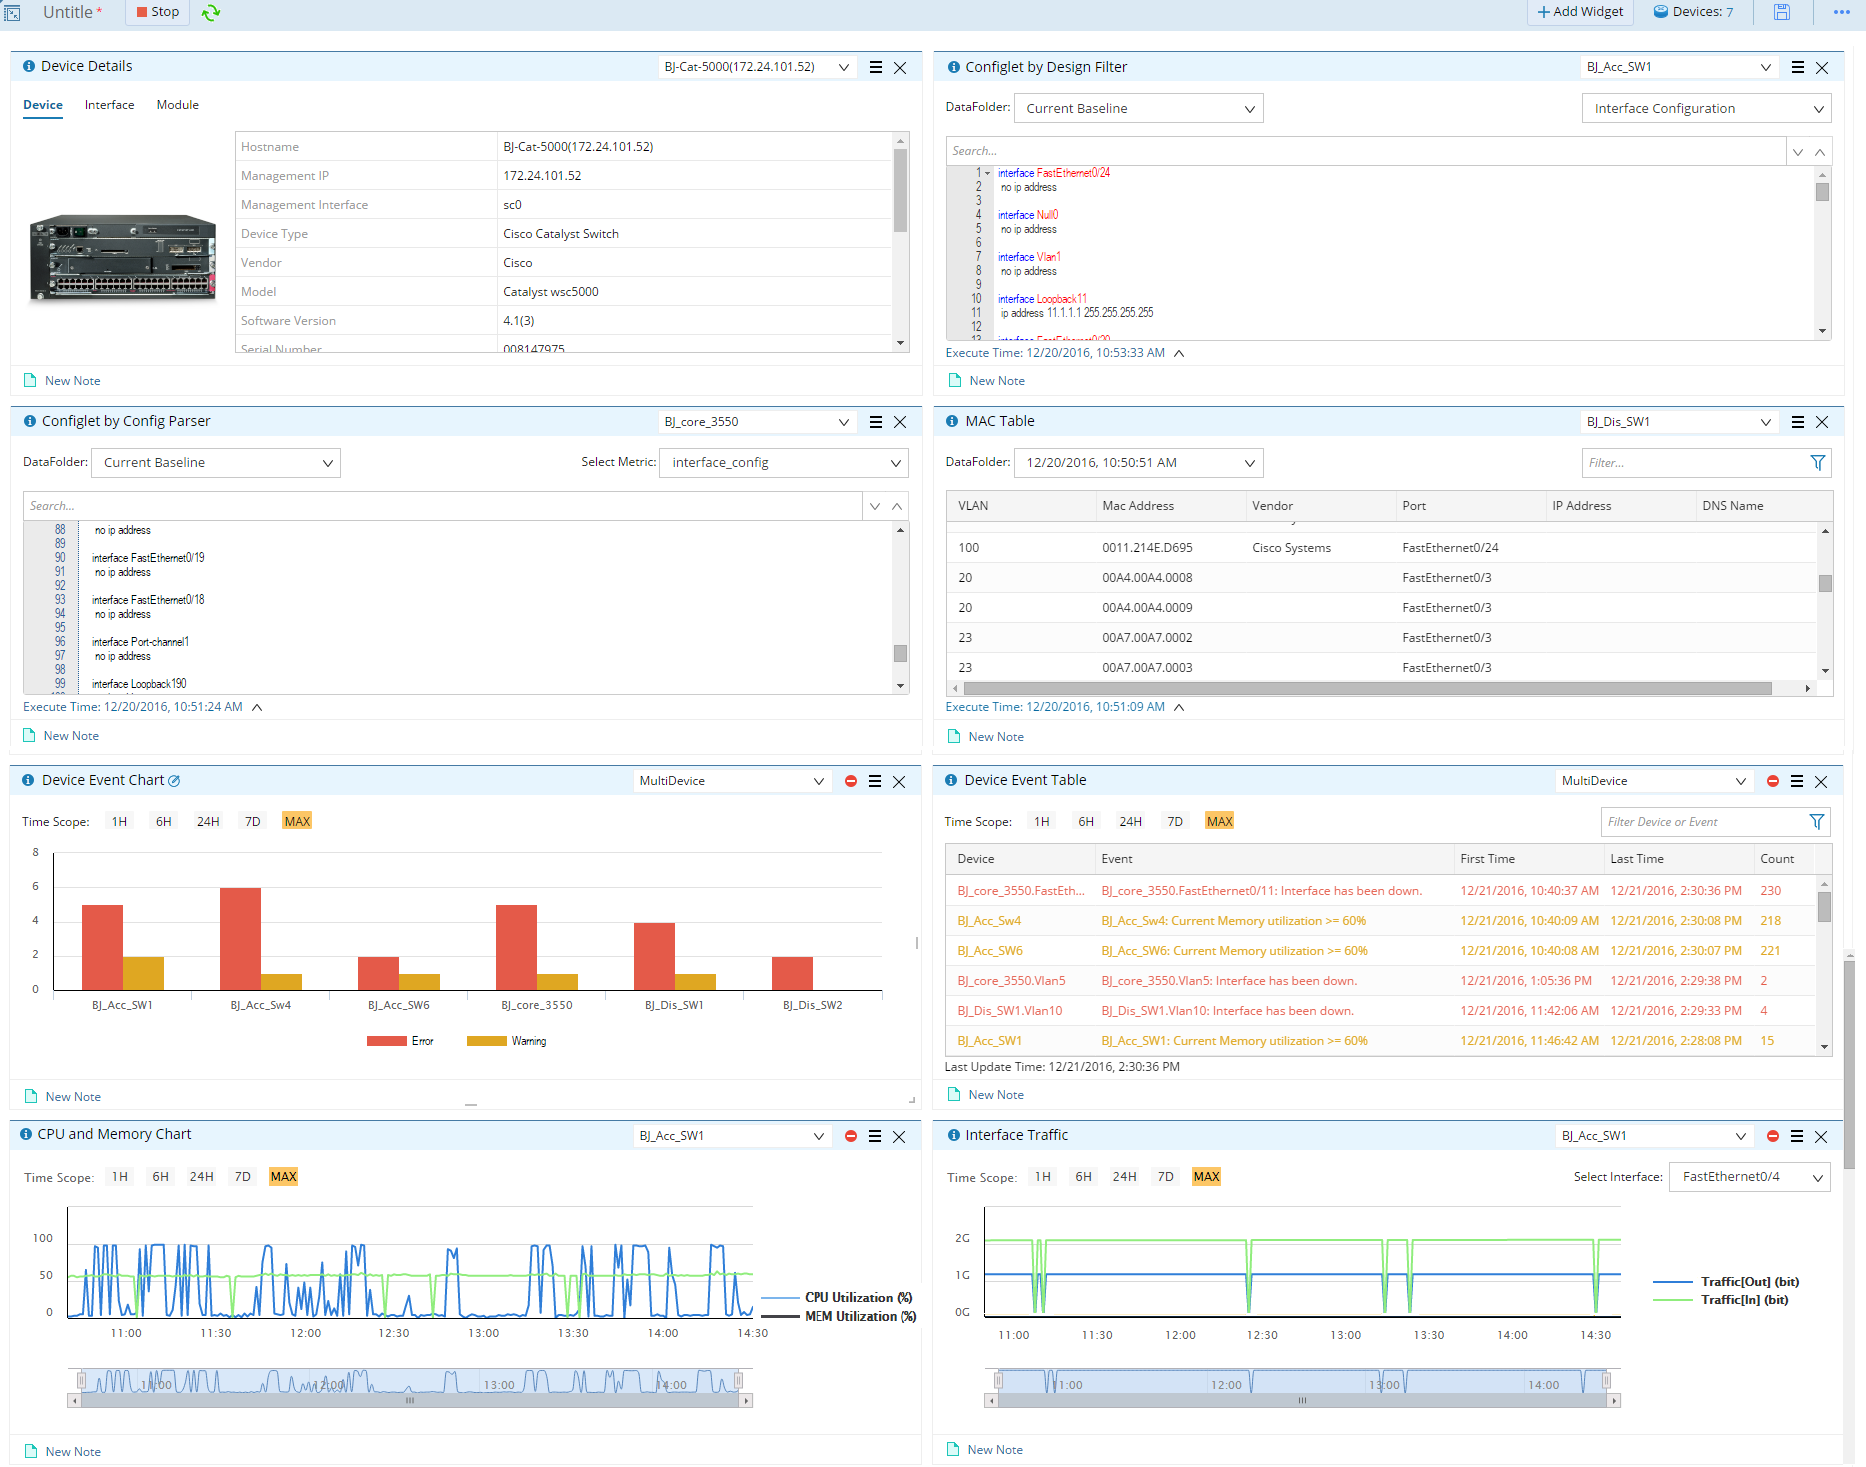Select 7D time scope in Device Event Table
This screenshot has height=1467, width=1866.
coord(1174,822)
